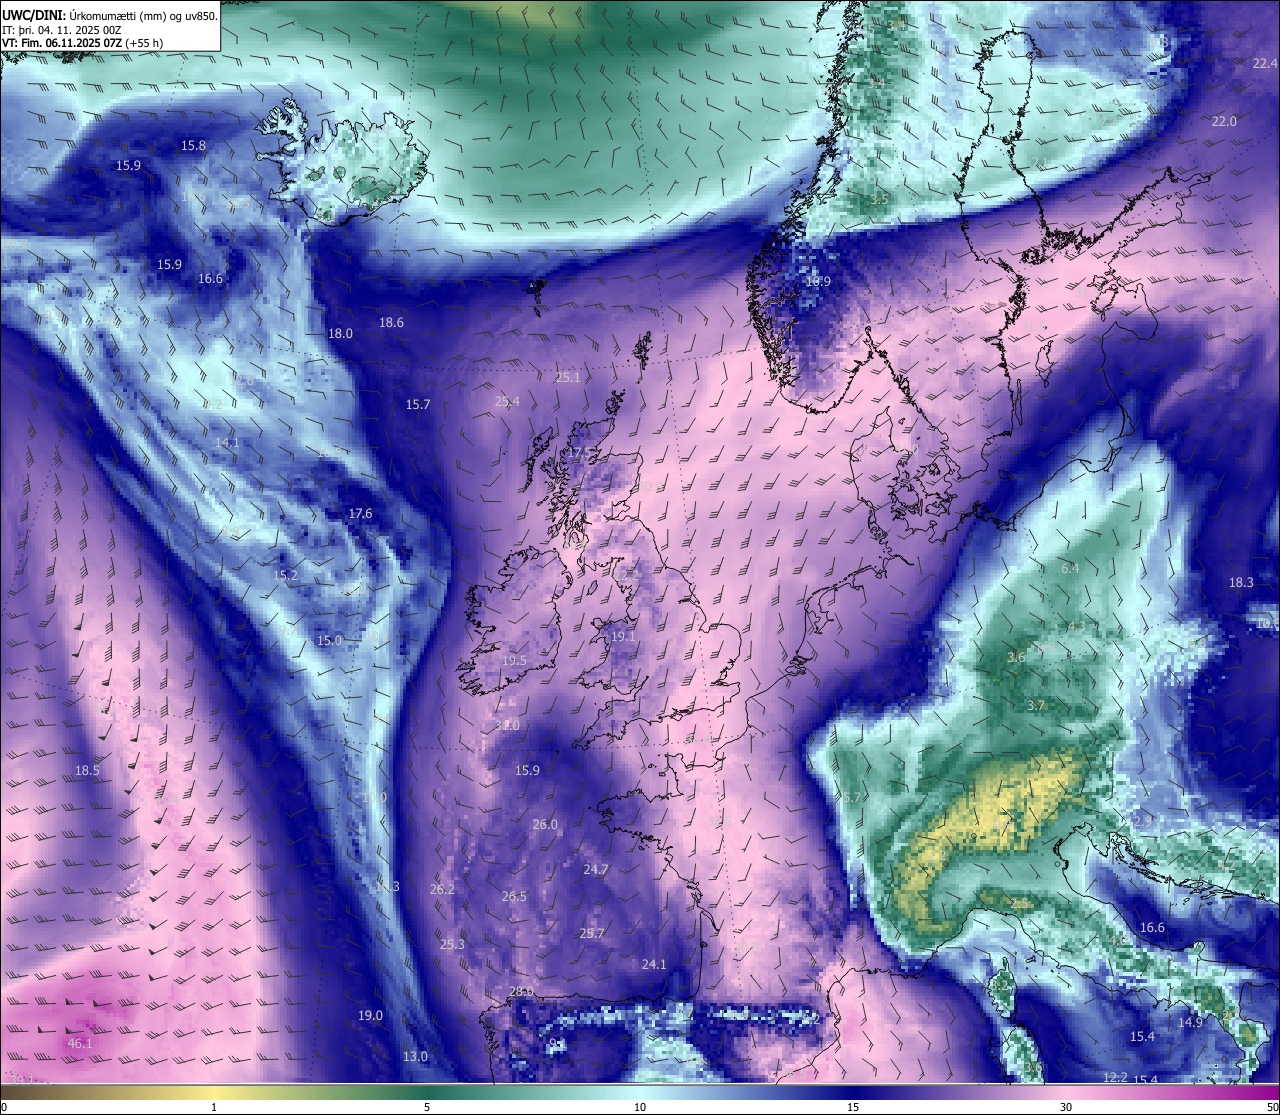Click the map value 3.7
This screenshot has width=1280, height=1115.
pyautogui.click(x=1036, y=706)
